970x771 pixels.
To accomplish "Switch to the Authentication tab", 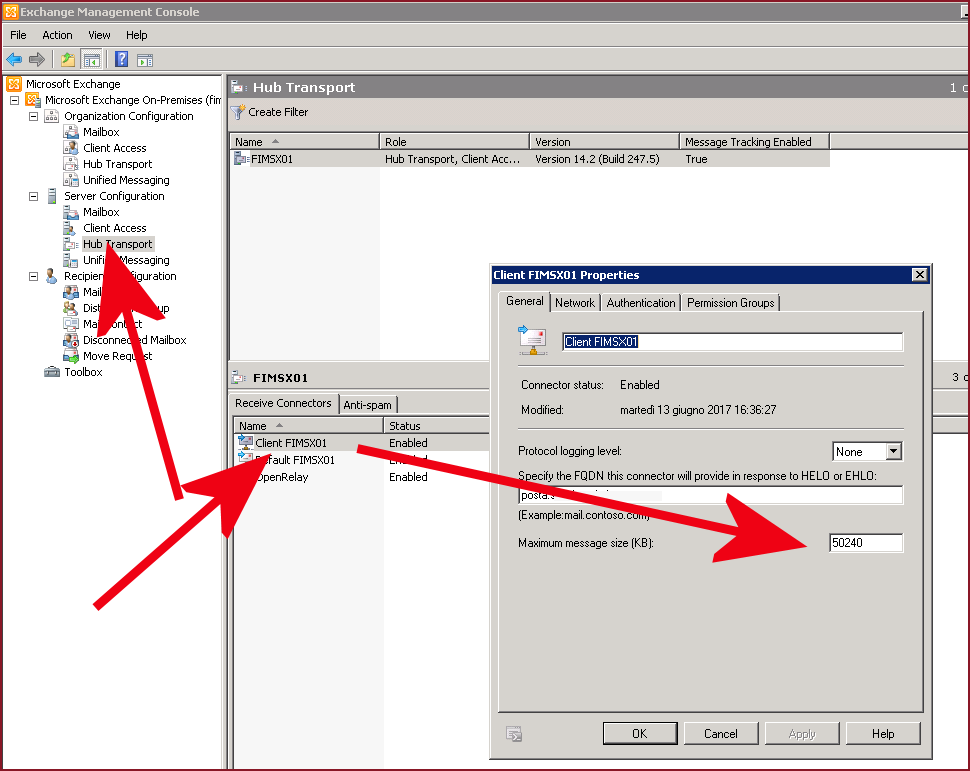I will pyautogui.click(x=641, y=303).
